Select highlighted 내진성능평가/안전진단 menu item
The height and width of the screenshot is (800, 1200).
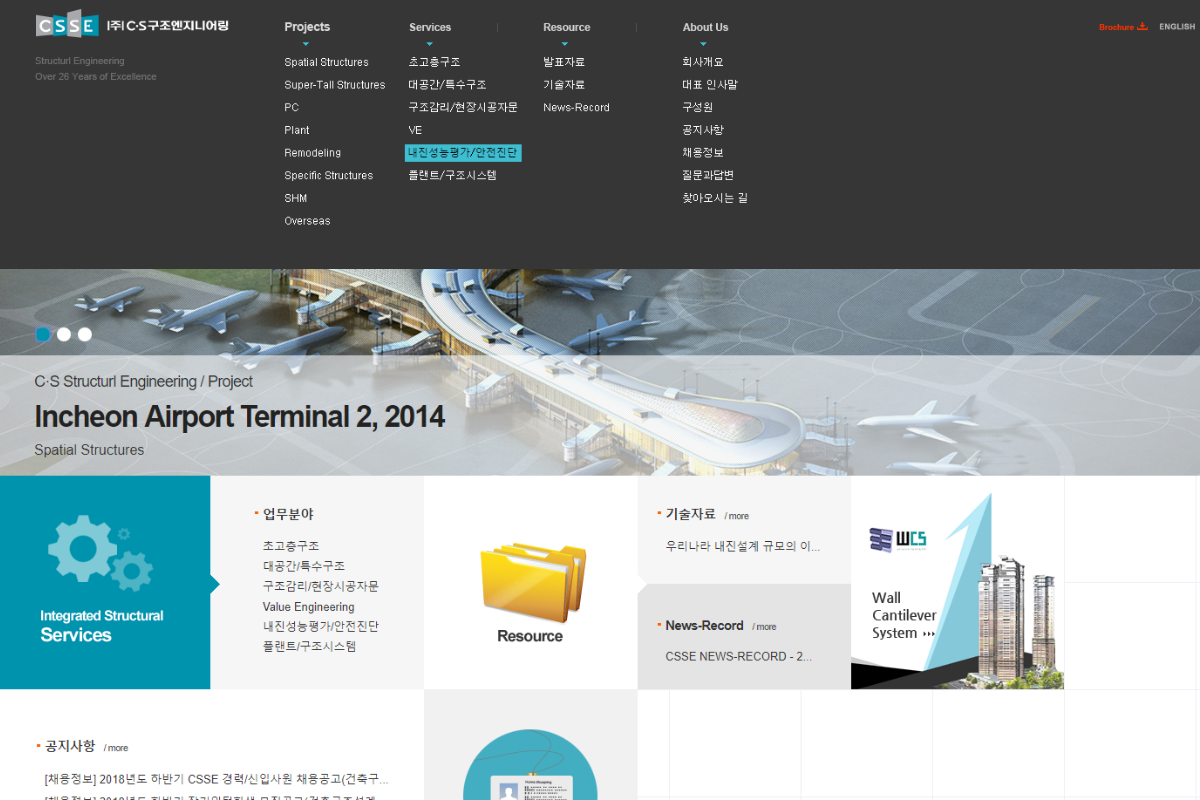[463, 153]
